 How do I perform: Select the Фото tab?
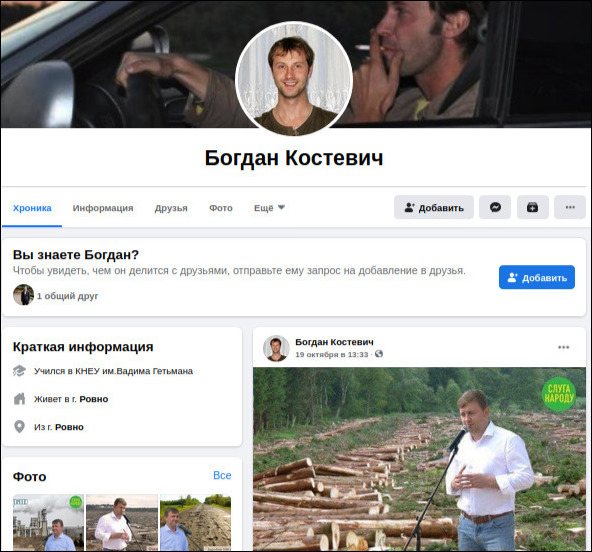pos(221,208)
